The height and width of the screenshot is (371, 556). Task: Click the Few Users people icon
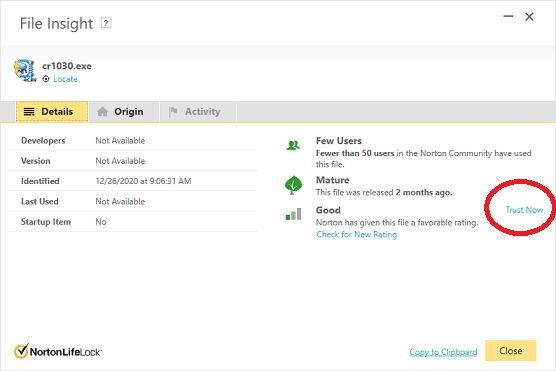coord(293,145)
